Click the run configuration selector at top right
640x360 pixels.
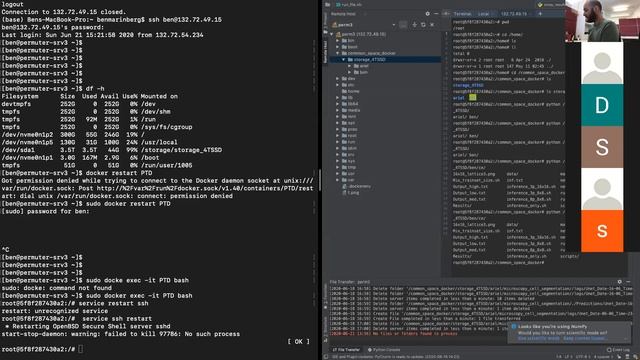(x=551, y=4)
